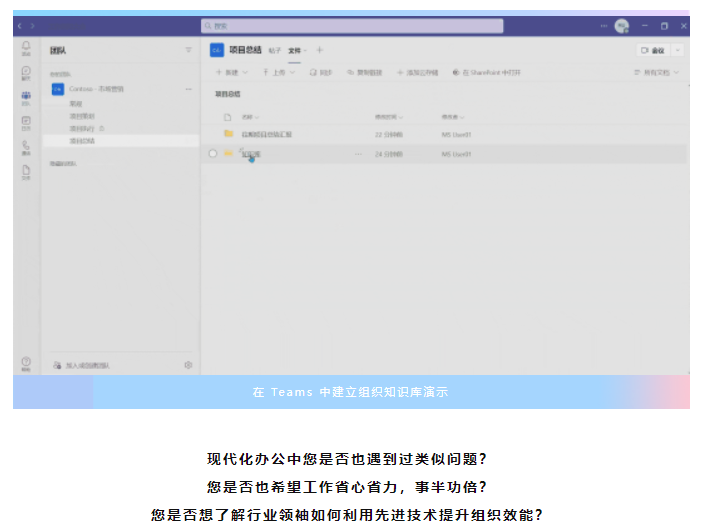Open the 知识库 folder name
The height and width of the screenshot is (530, 707).
tap(251, 154)
